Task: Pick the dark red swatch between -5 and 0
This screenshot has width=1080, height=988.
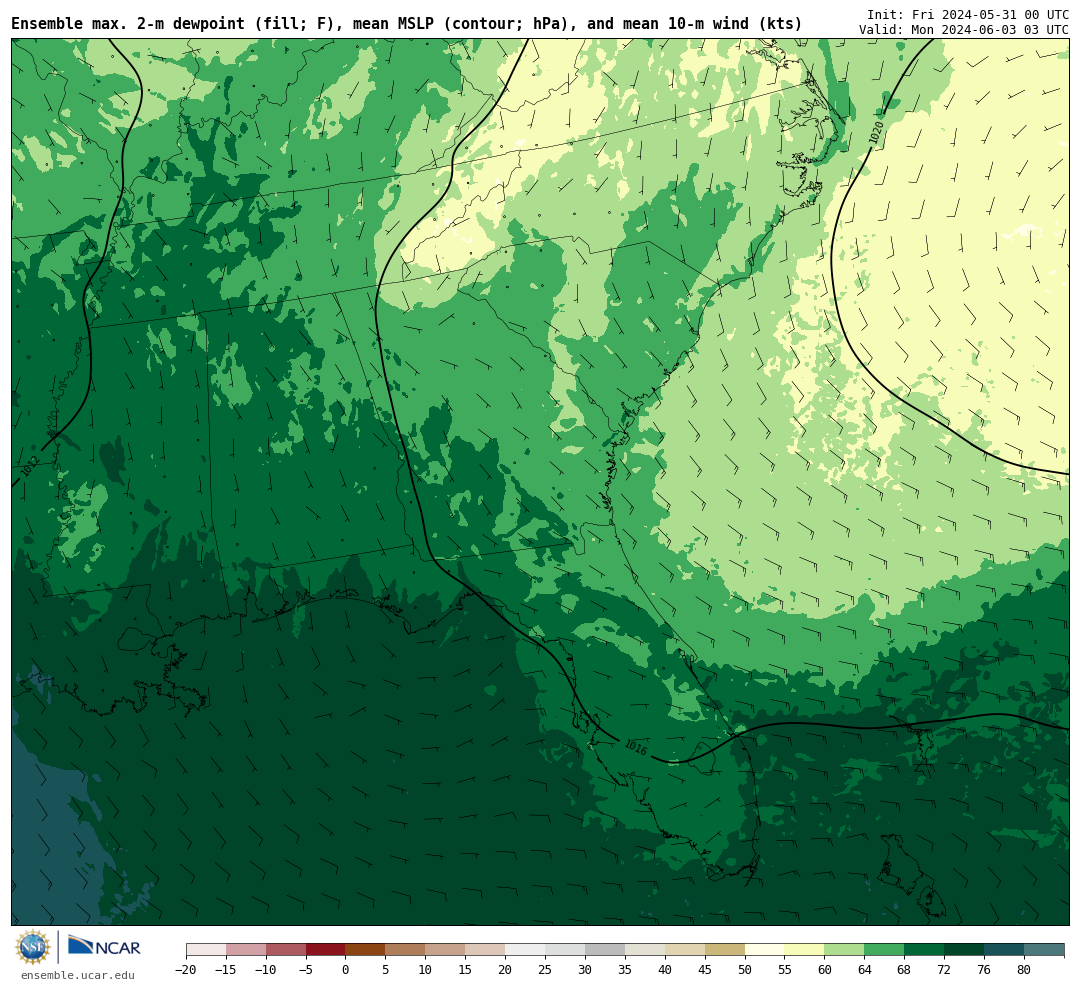Action: (326, 950)
